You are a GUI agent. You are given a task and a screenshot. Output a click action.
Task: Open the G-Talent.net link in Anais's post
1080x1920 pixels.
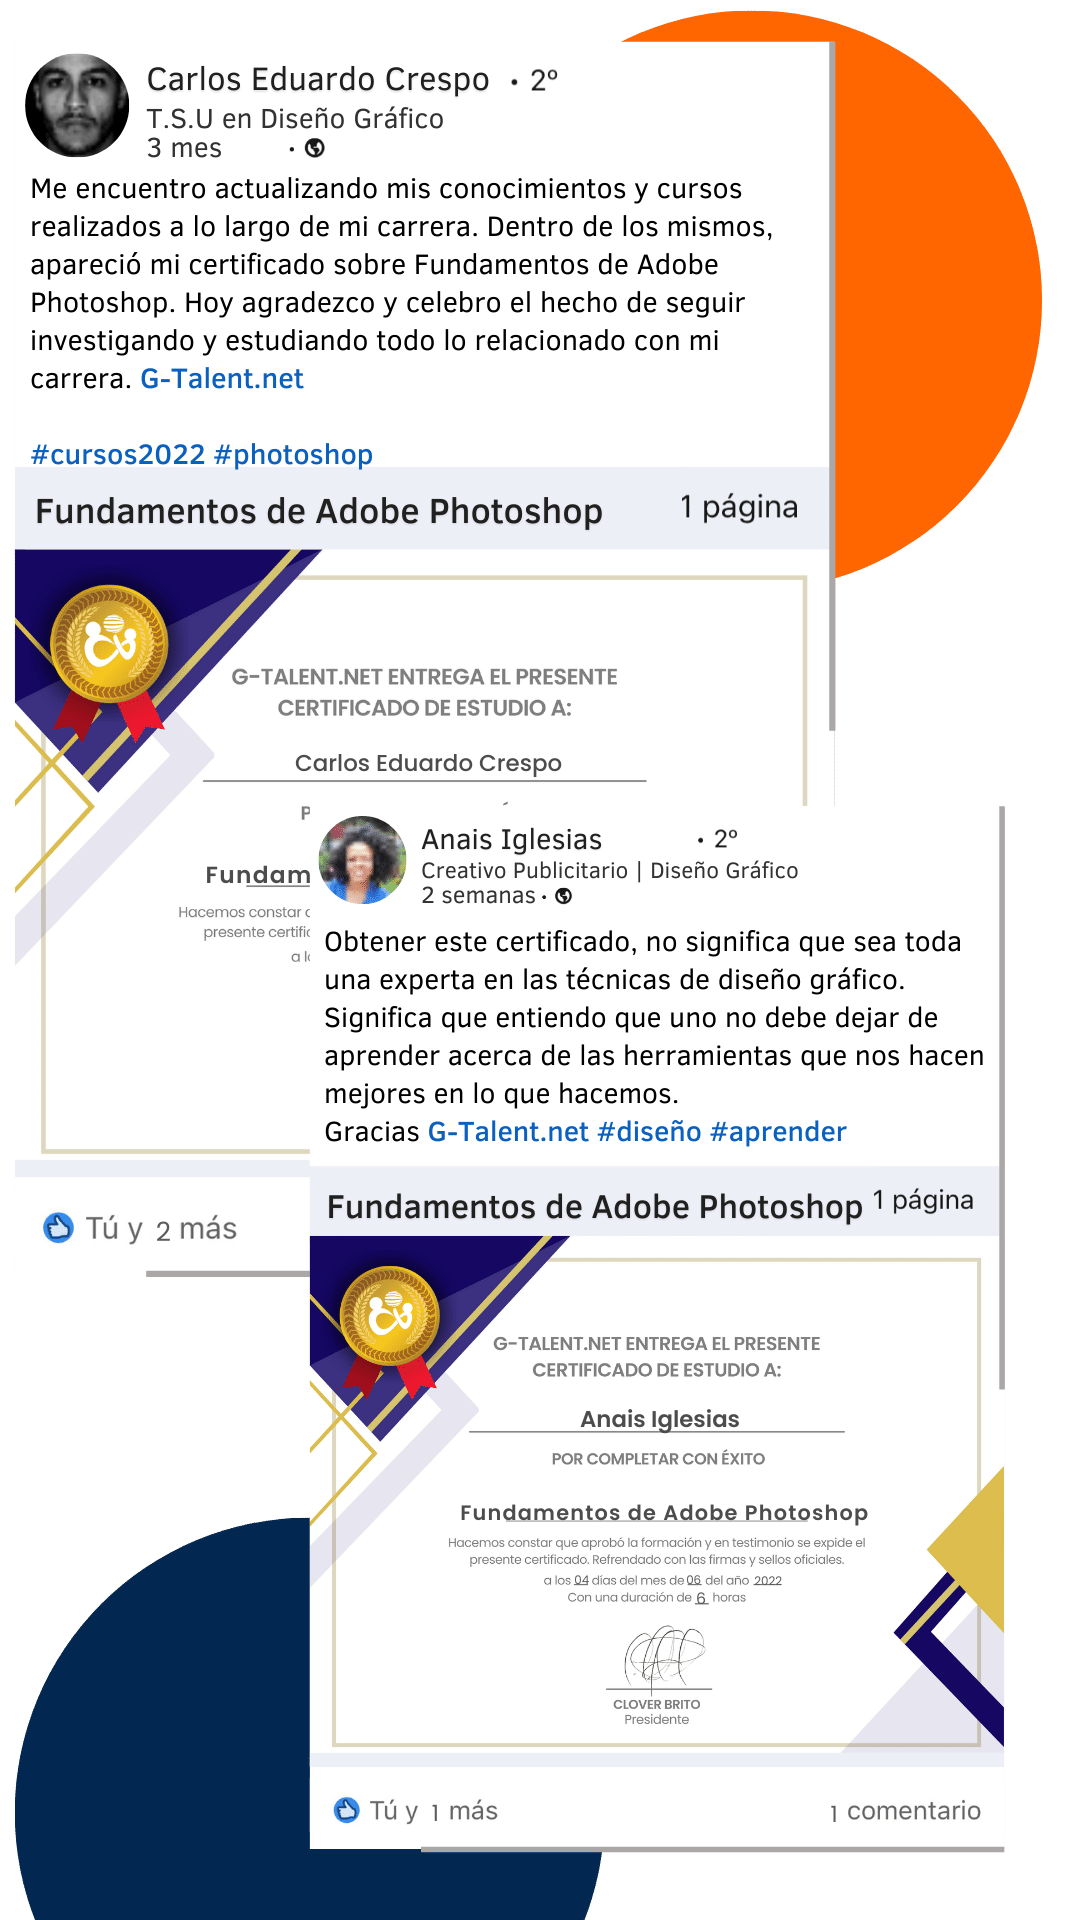508,1132
